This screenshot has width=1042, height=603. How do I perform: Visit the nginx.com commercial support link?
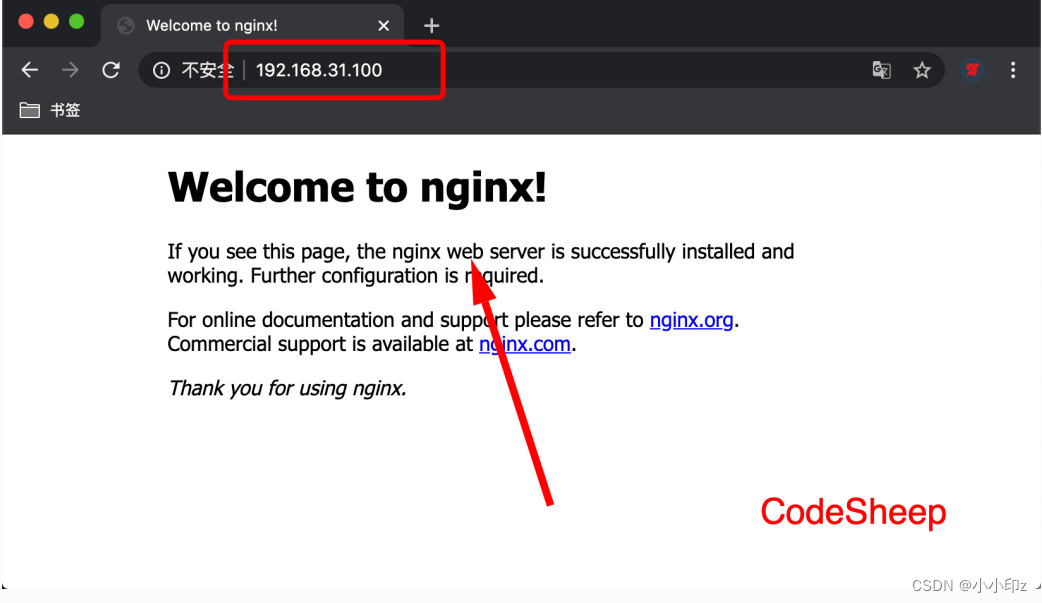click(x=524, y=344)
